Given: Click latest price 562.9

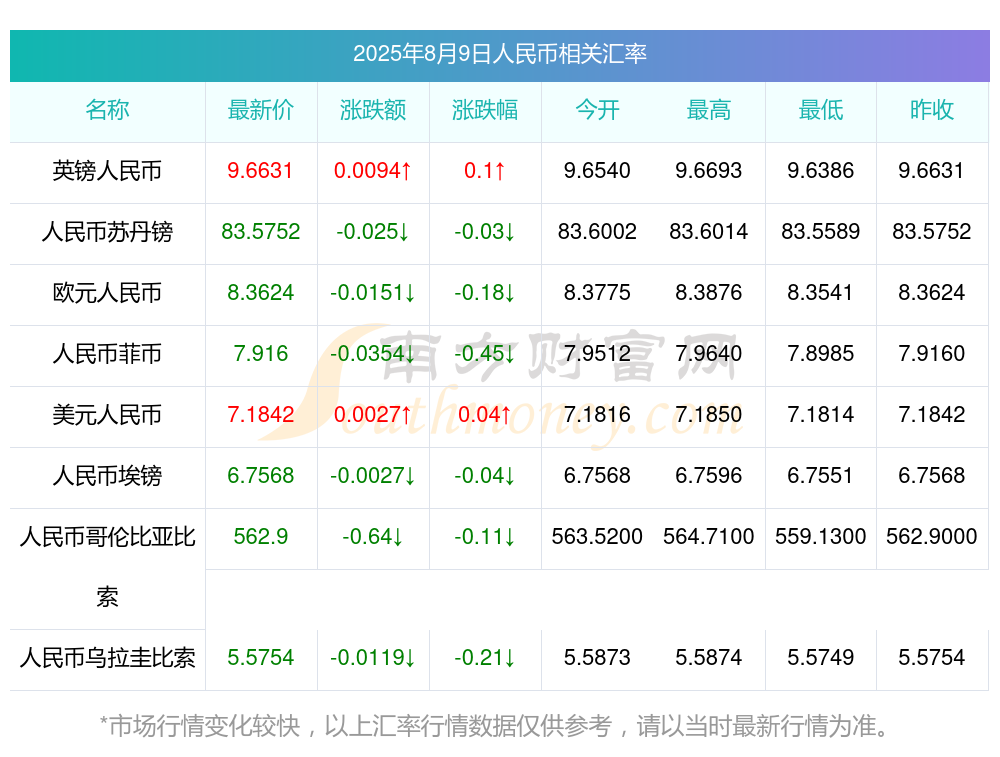Looking at the screenshot, I should 261,536.
